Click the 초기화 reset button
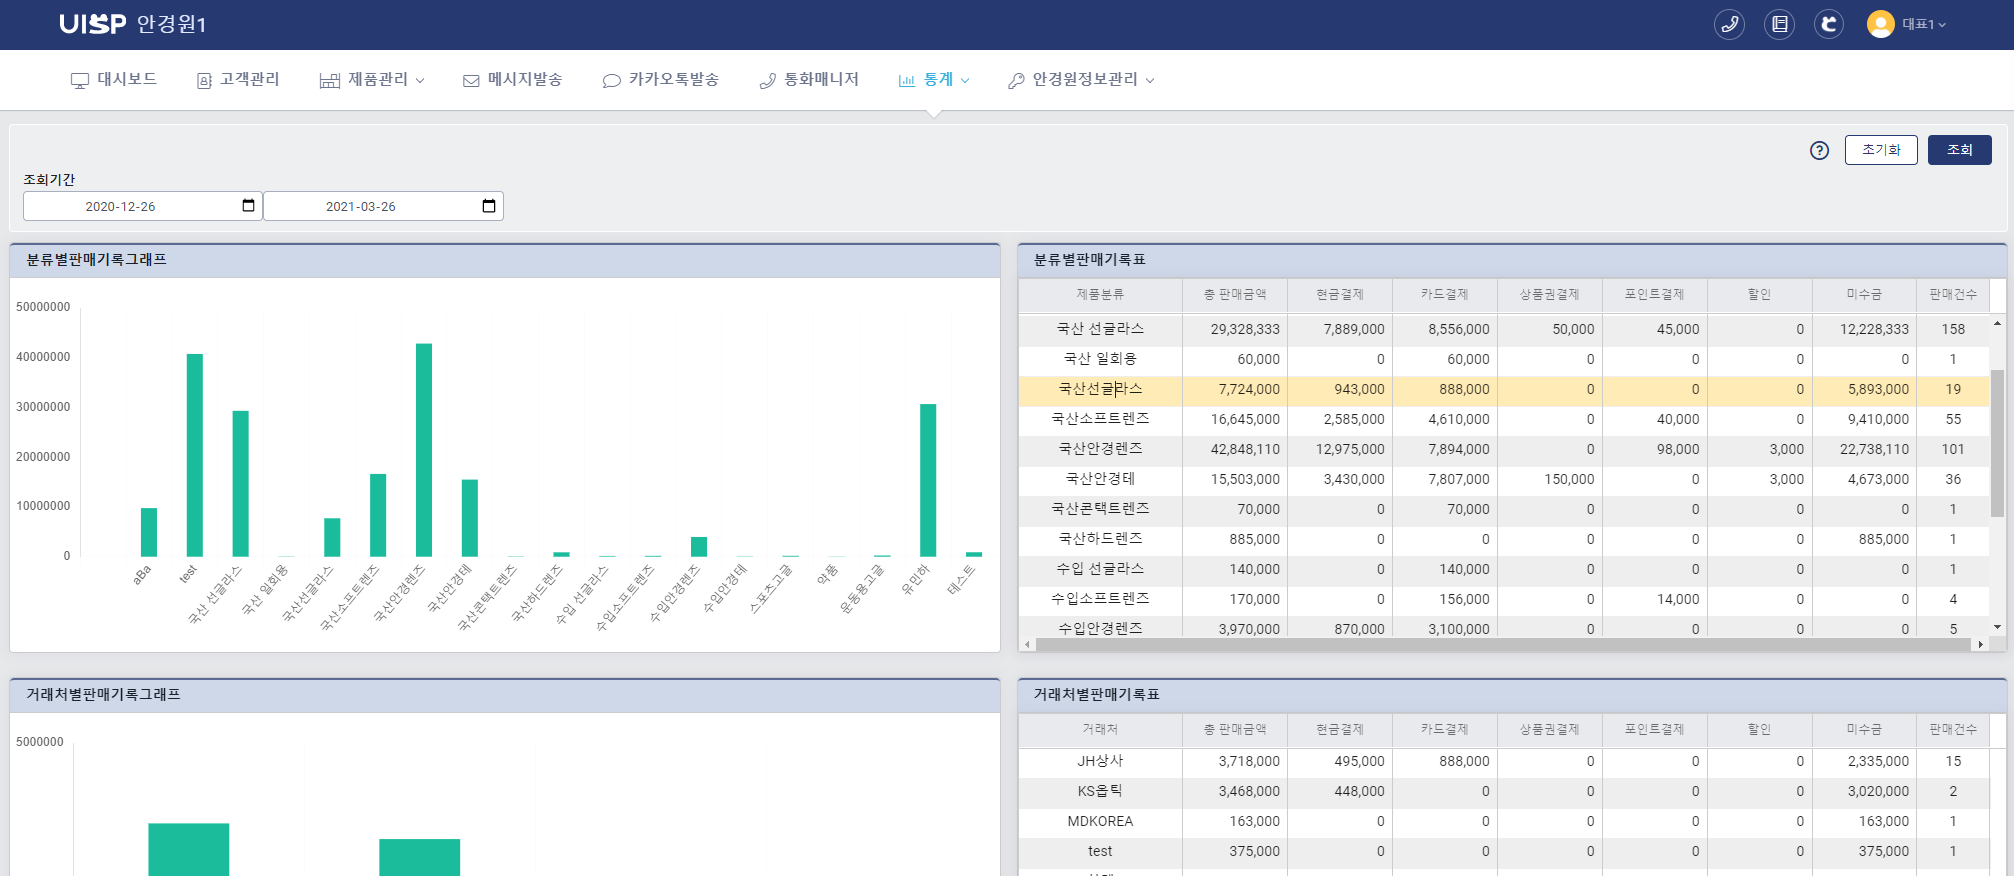Screen dimensions: 2014x876 (1881, 150)
